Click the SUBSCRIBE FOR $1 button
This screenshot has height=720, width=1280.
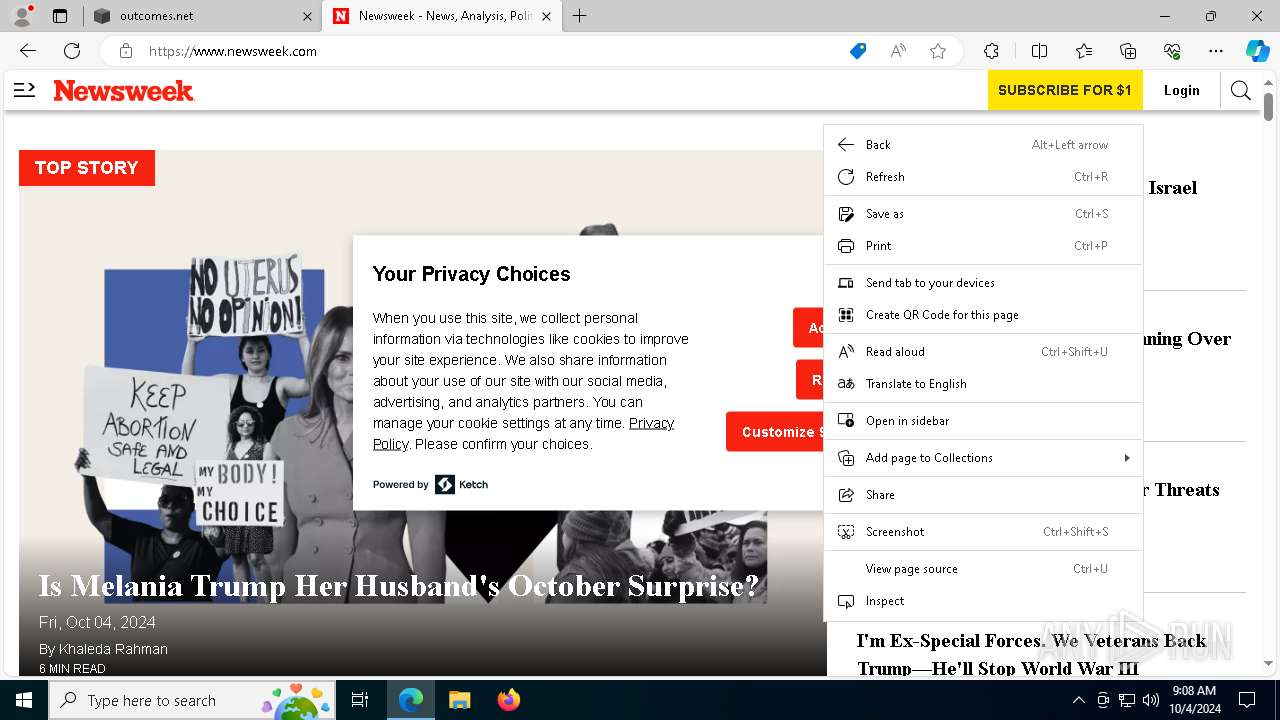(x=1065, y=90)
